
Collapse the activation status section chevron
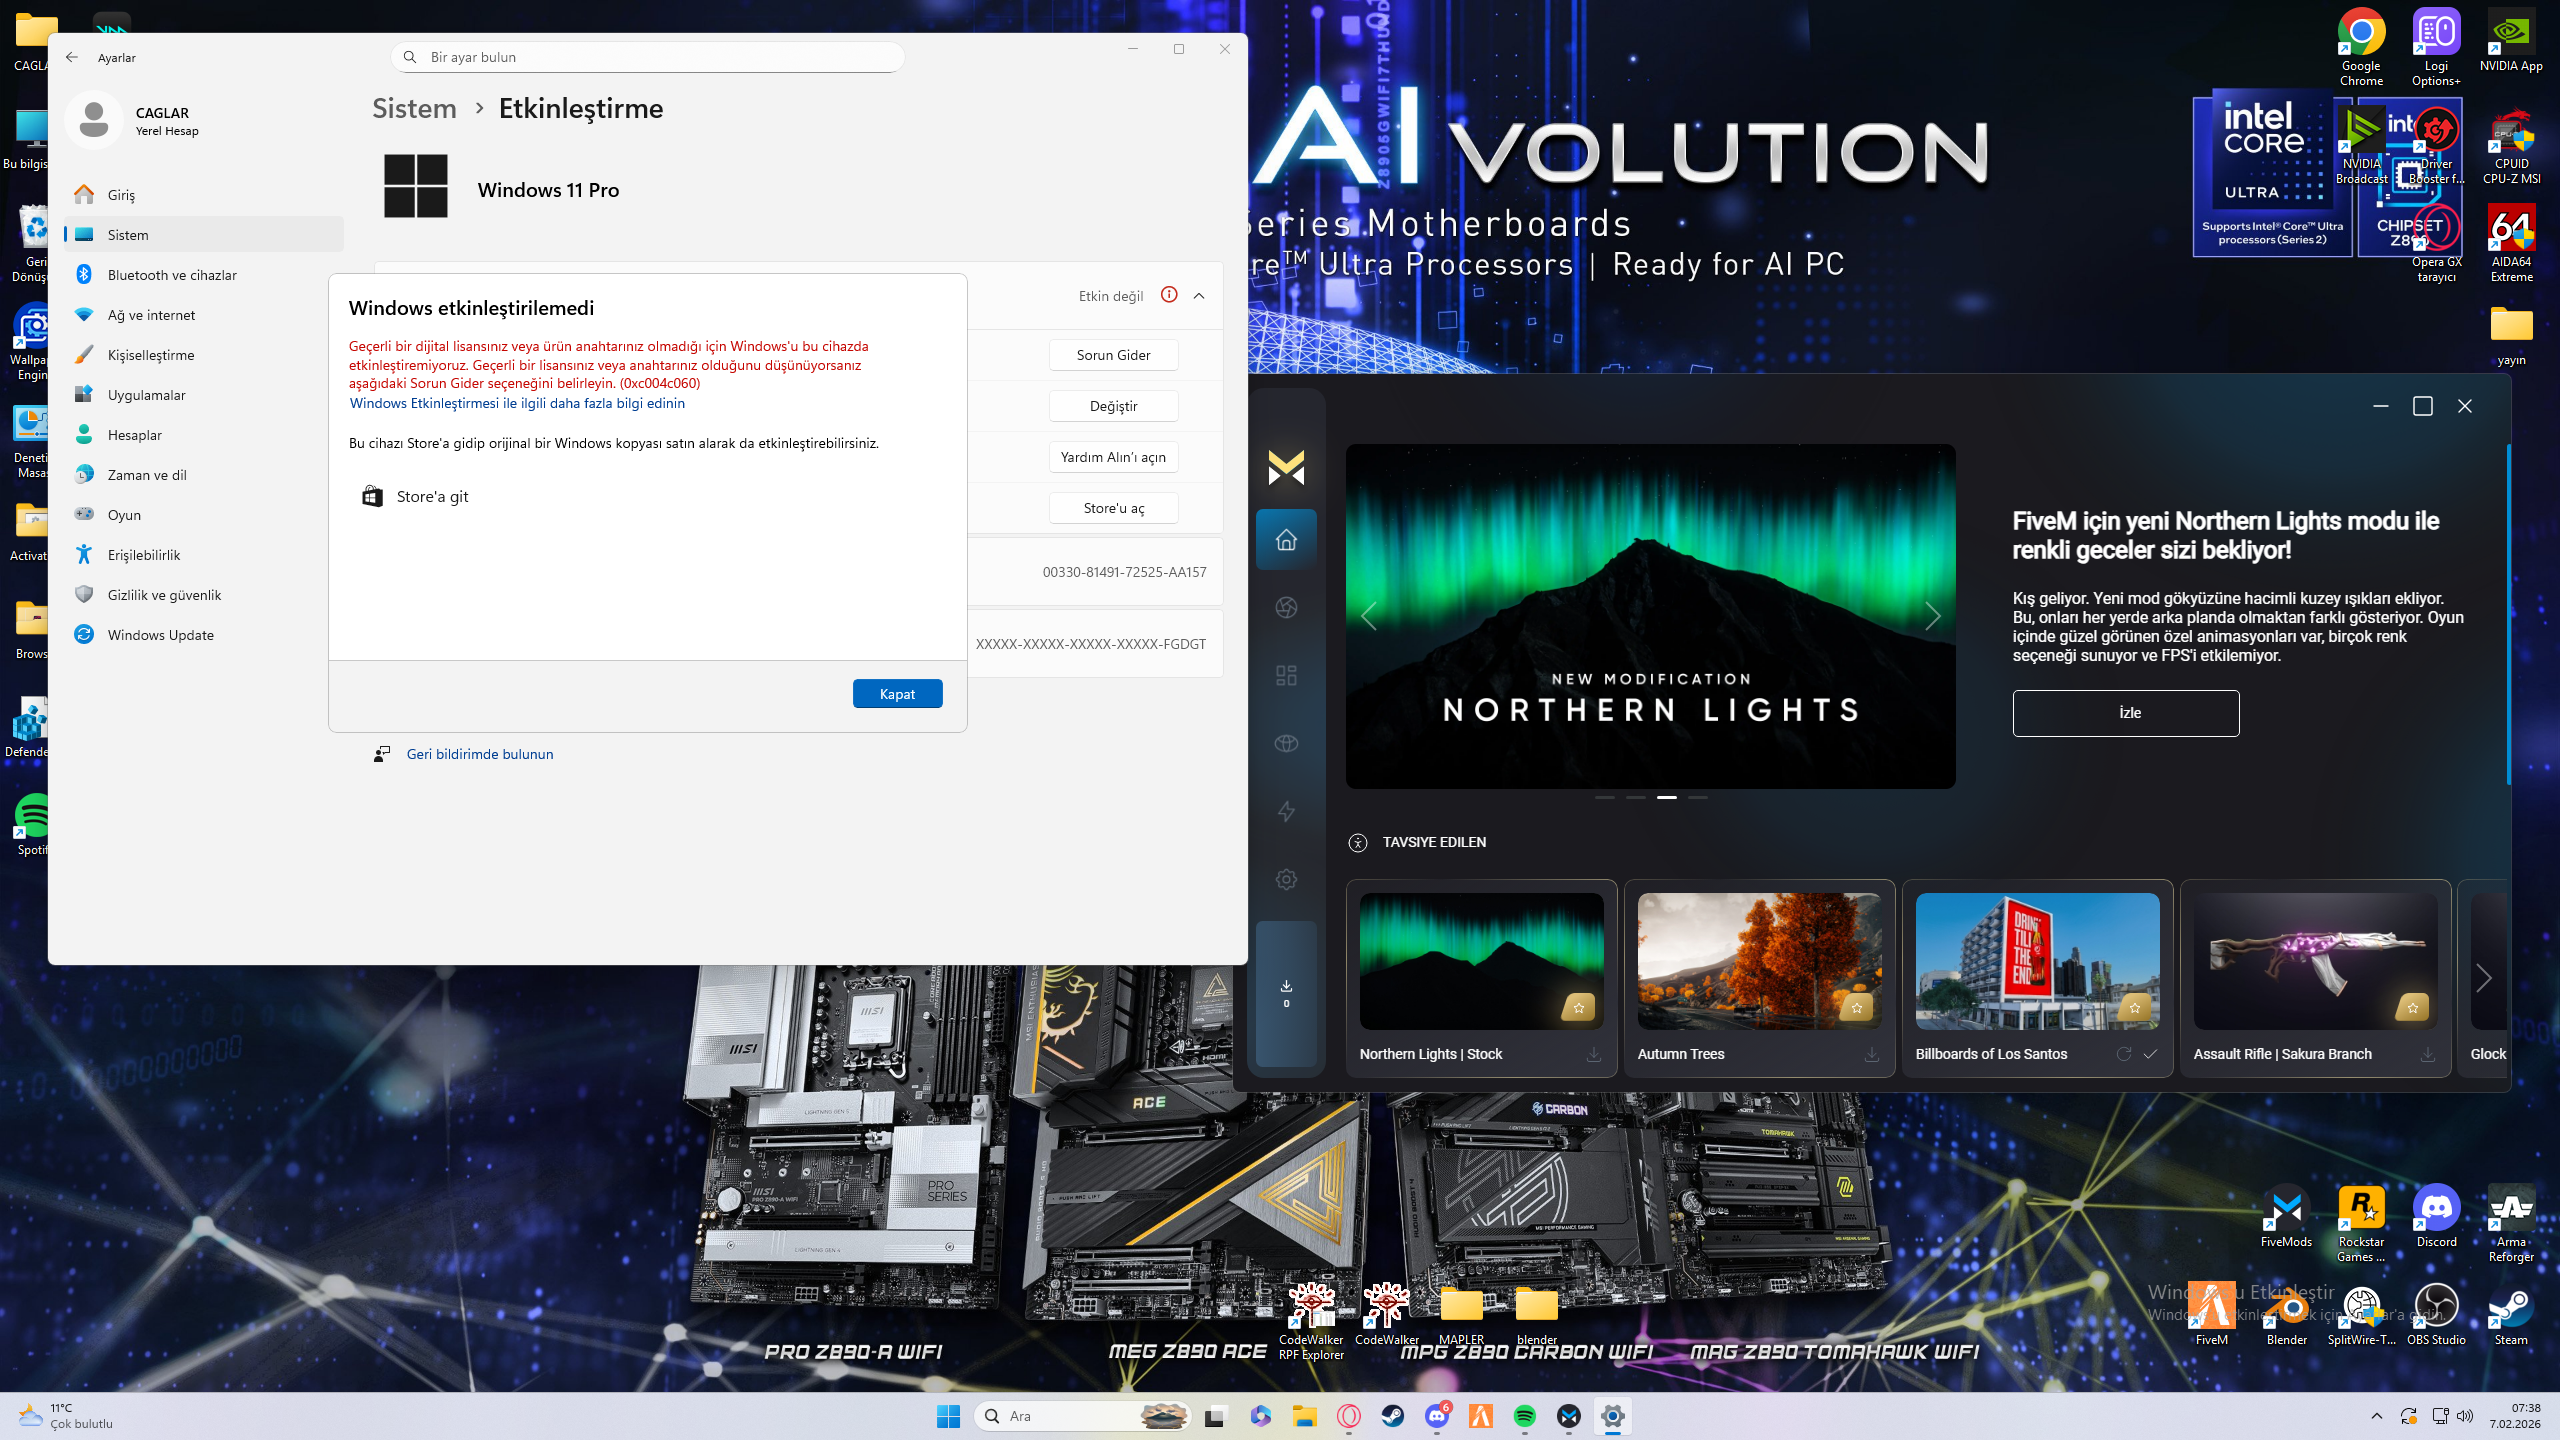1199,296
